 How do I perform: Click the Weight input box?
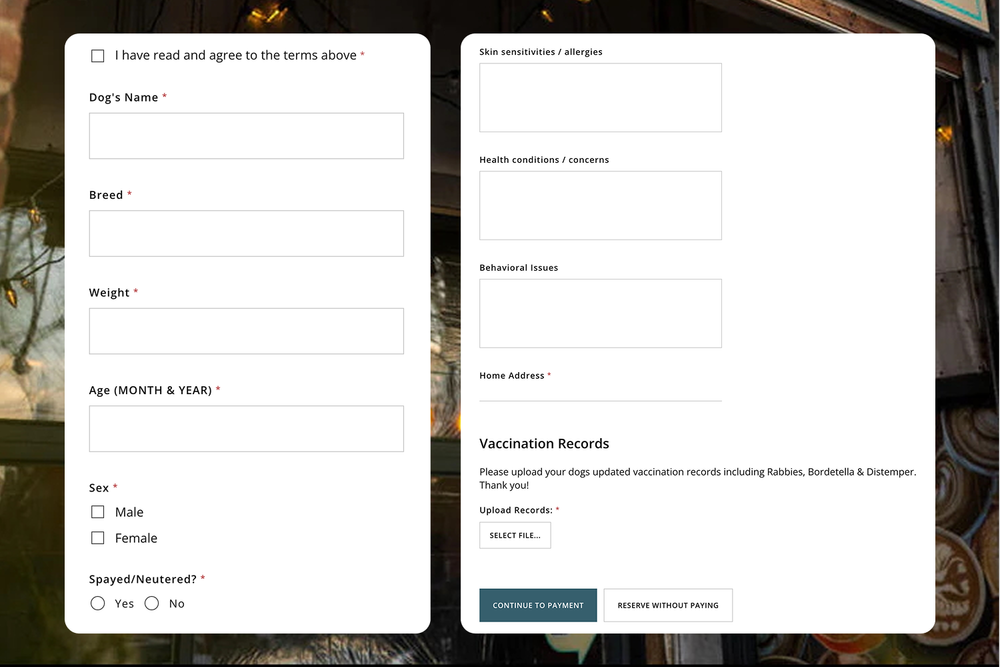246,331
